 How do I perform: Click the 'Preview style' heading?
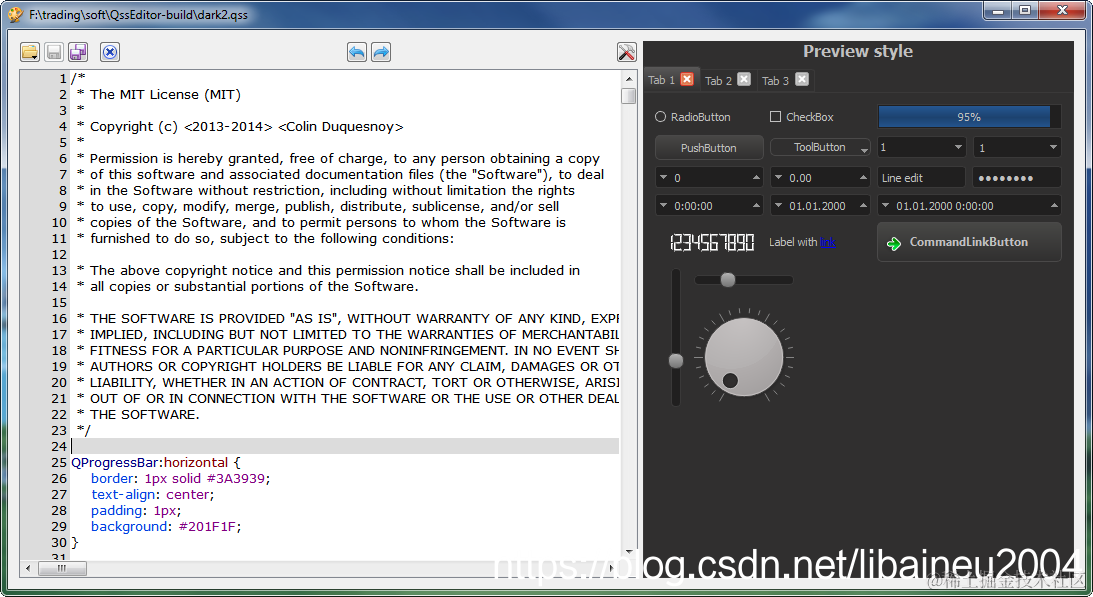tap(857, 51)
